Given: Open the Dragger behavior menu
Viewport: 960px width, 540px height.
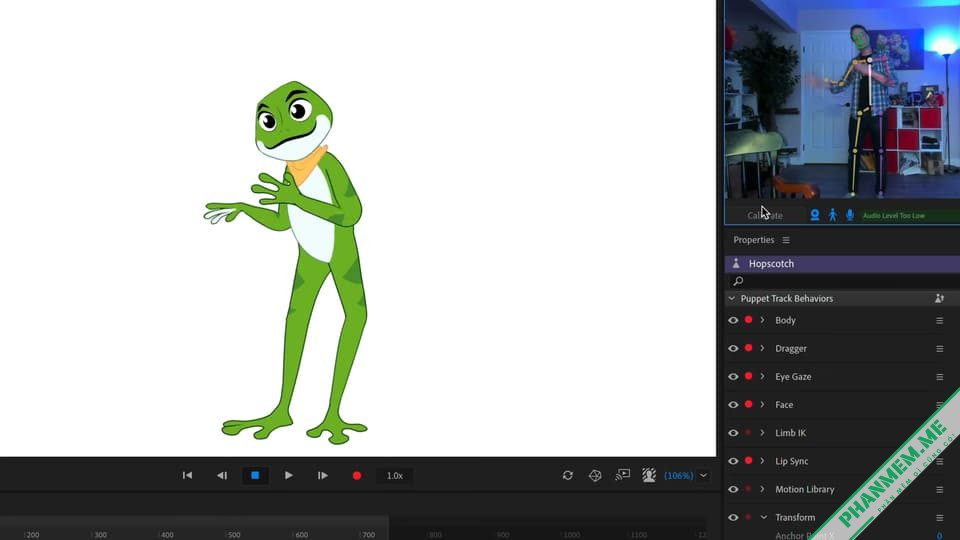Looking at the screenshot, I should pos(939,349).
